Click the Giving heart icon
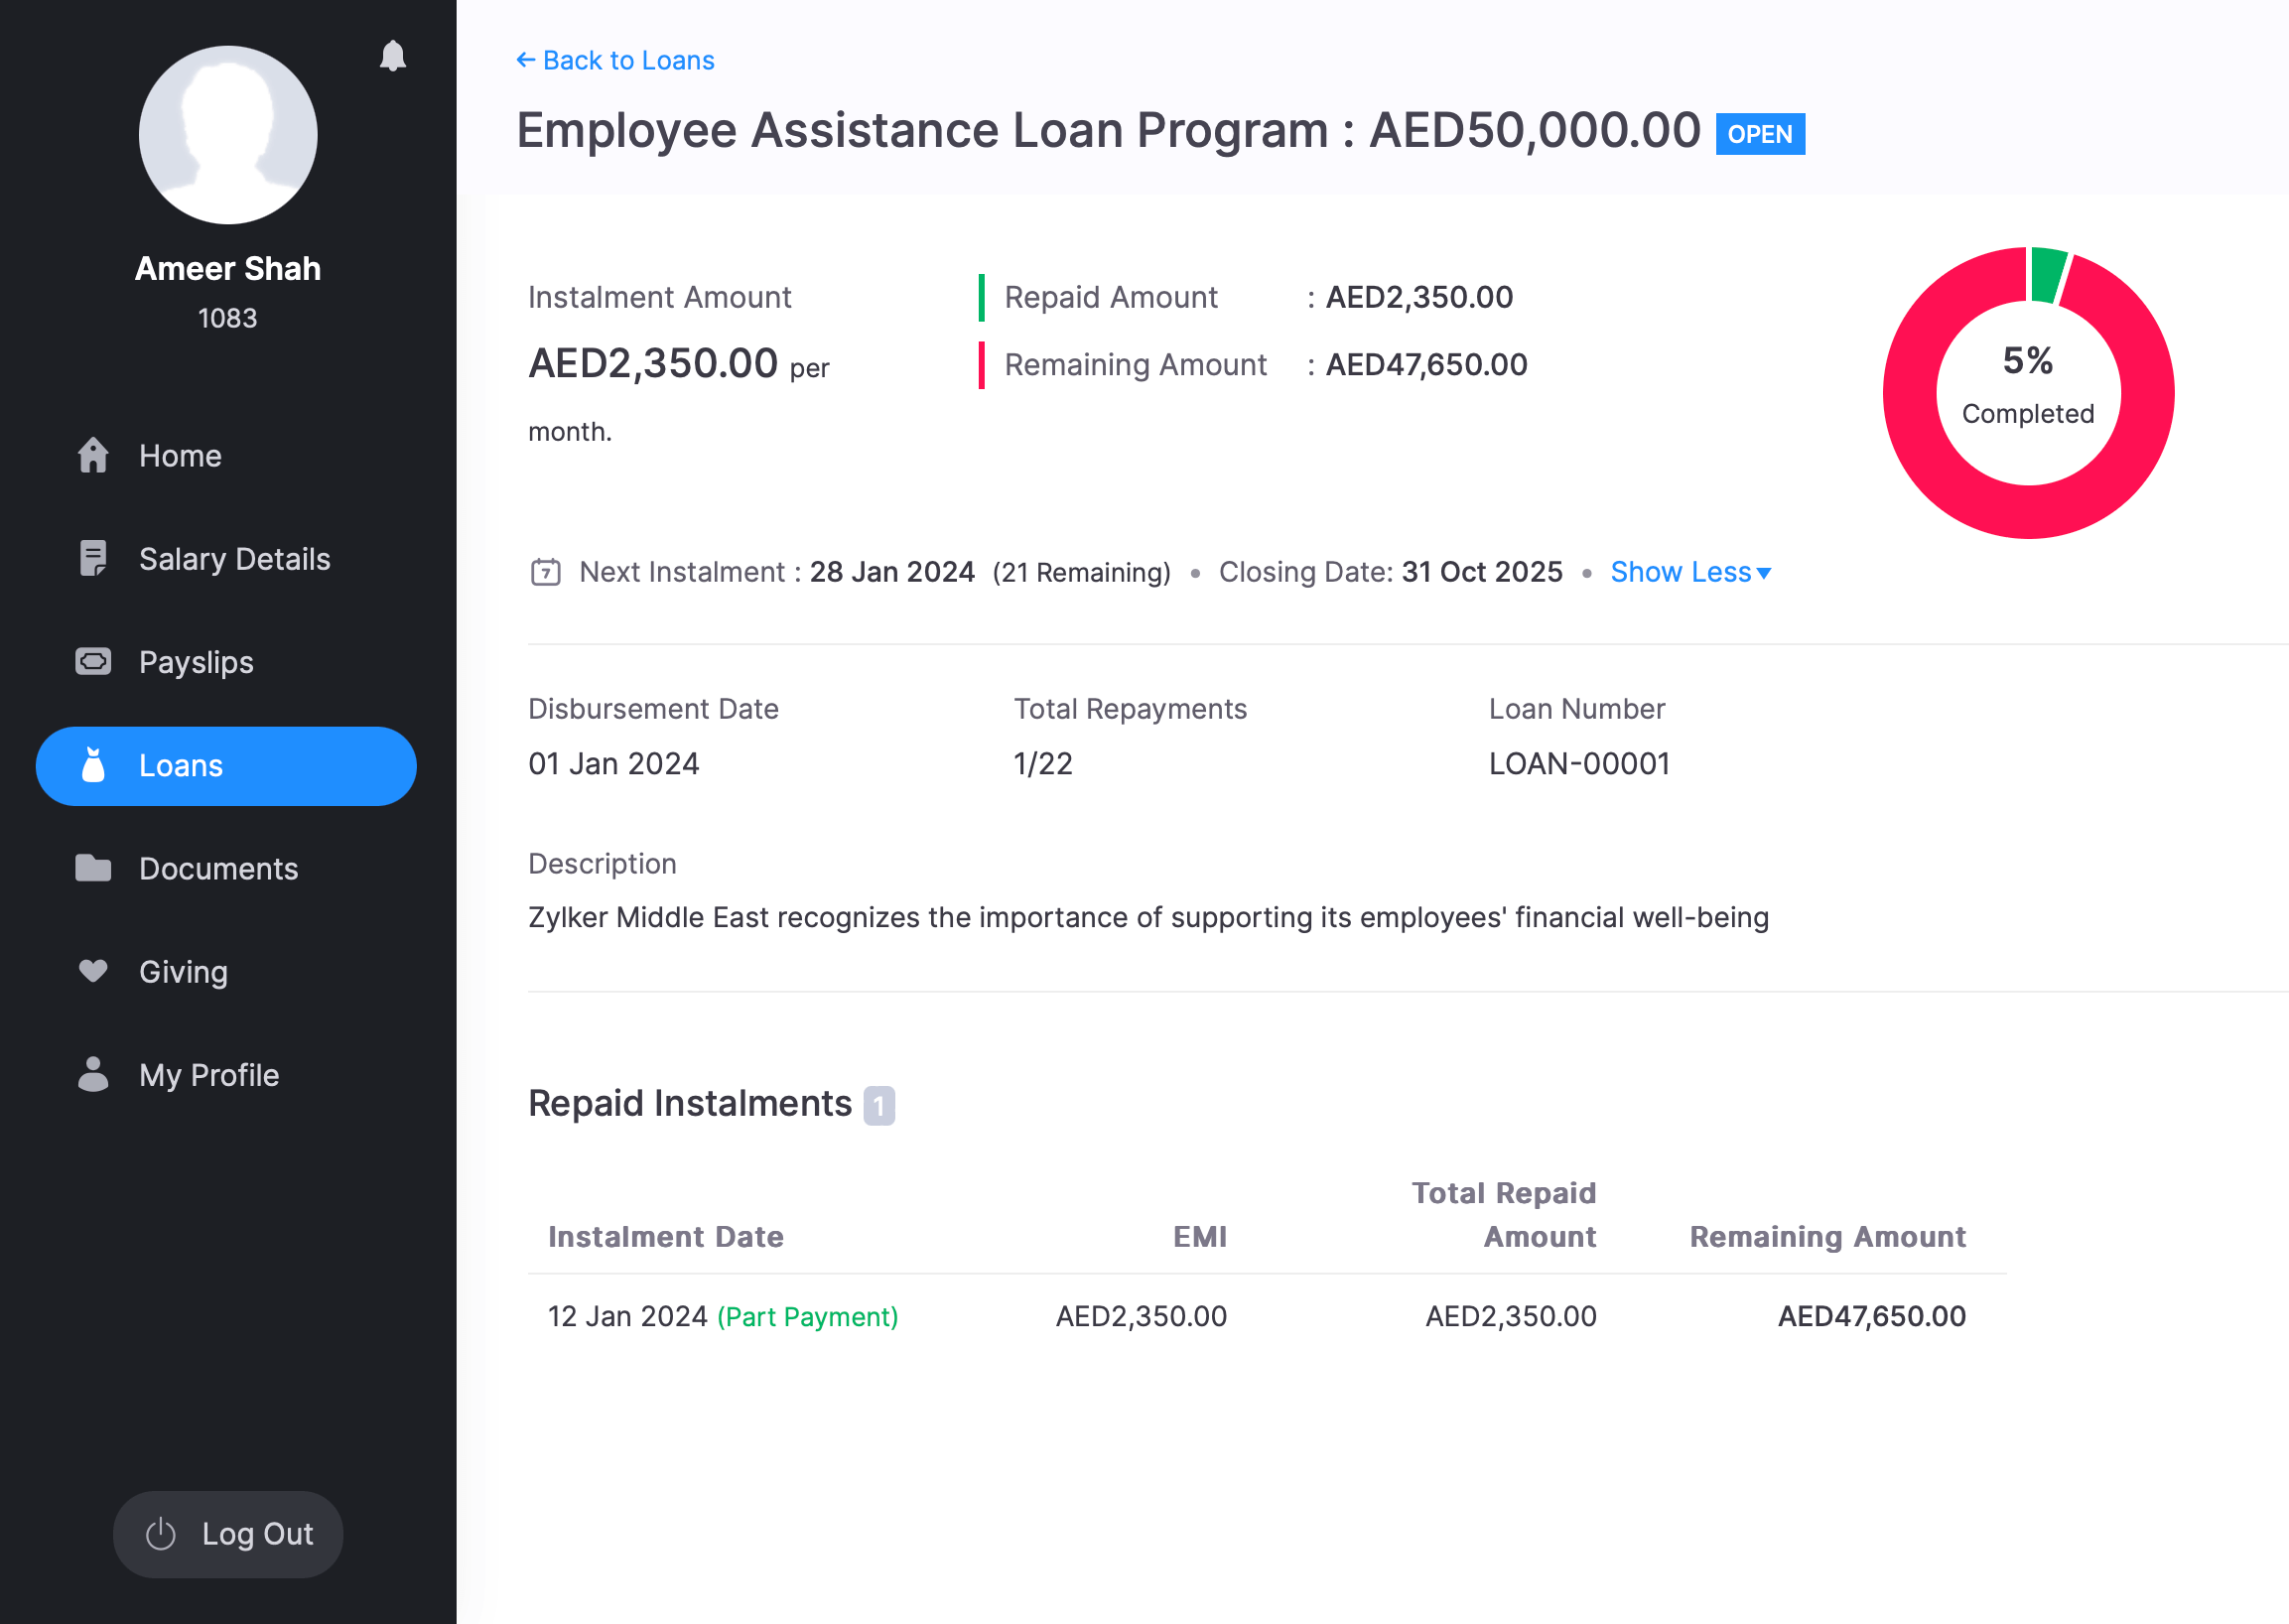Screen dimensions: 2289x1624 coord(93,971)
